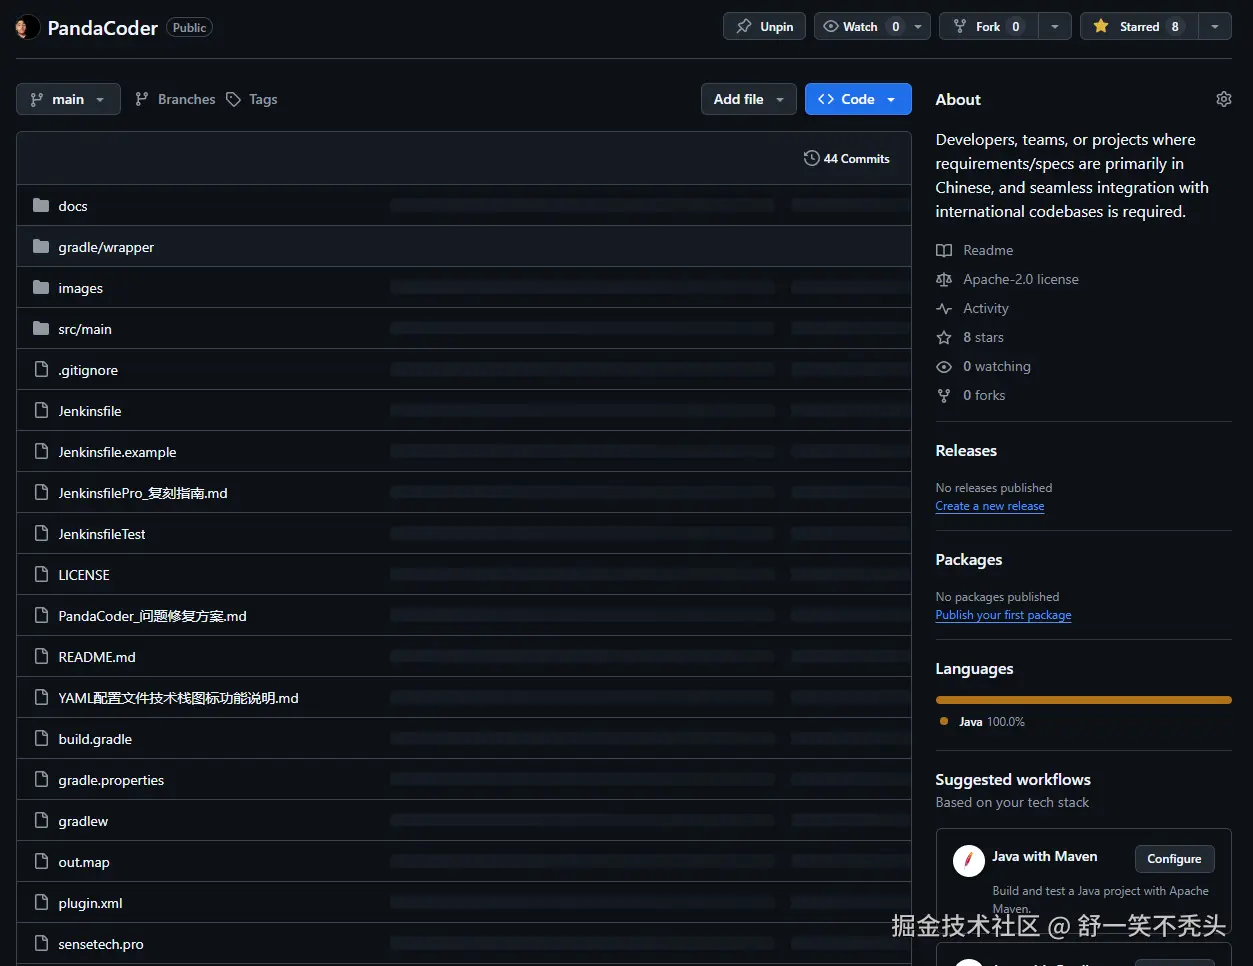Click Create a new release

coord(990,506)
